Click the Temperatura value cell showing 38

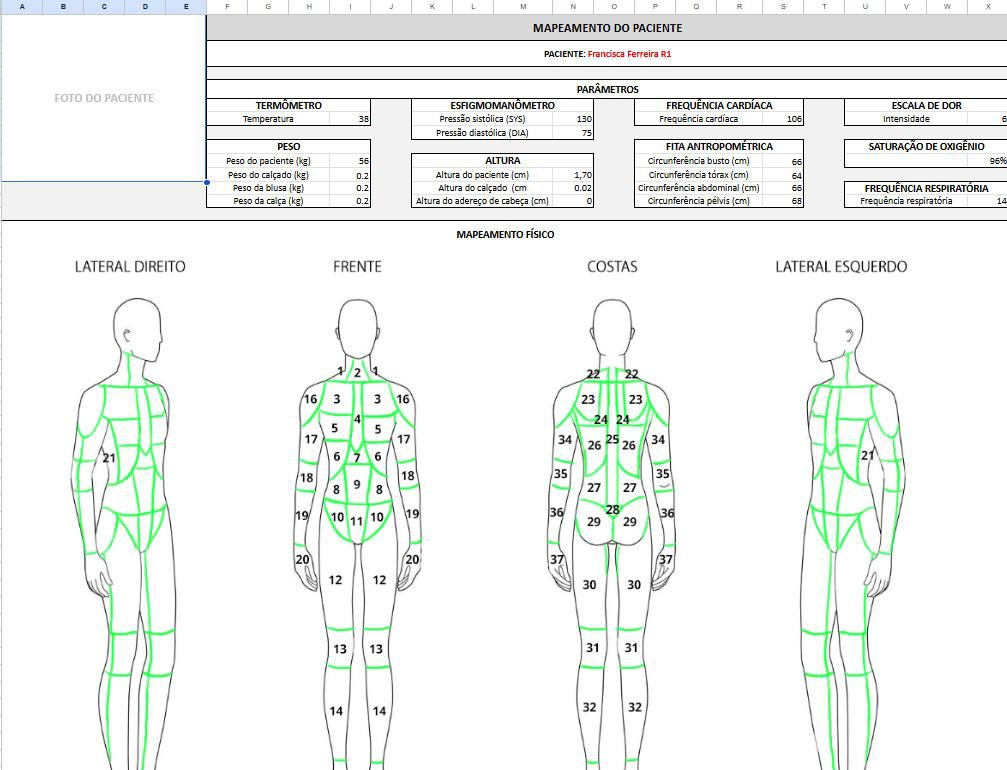[x=350, y=119]
